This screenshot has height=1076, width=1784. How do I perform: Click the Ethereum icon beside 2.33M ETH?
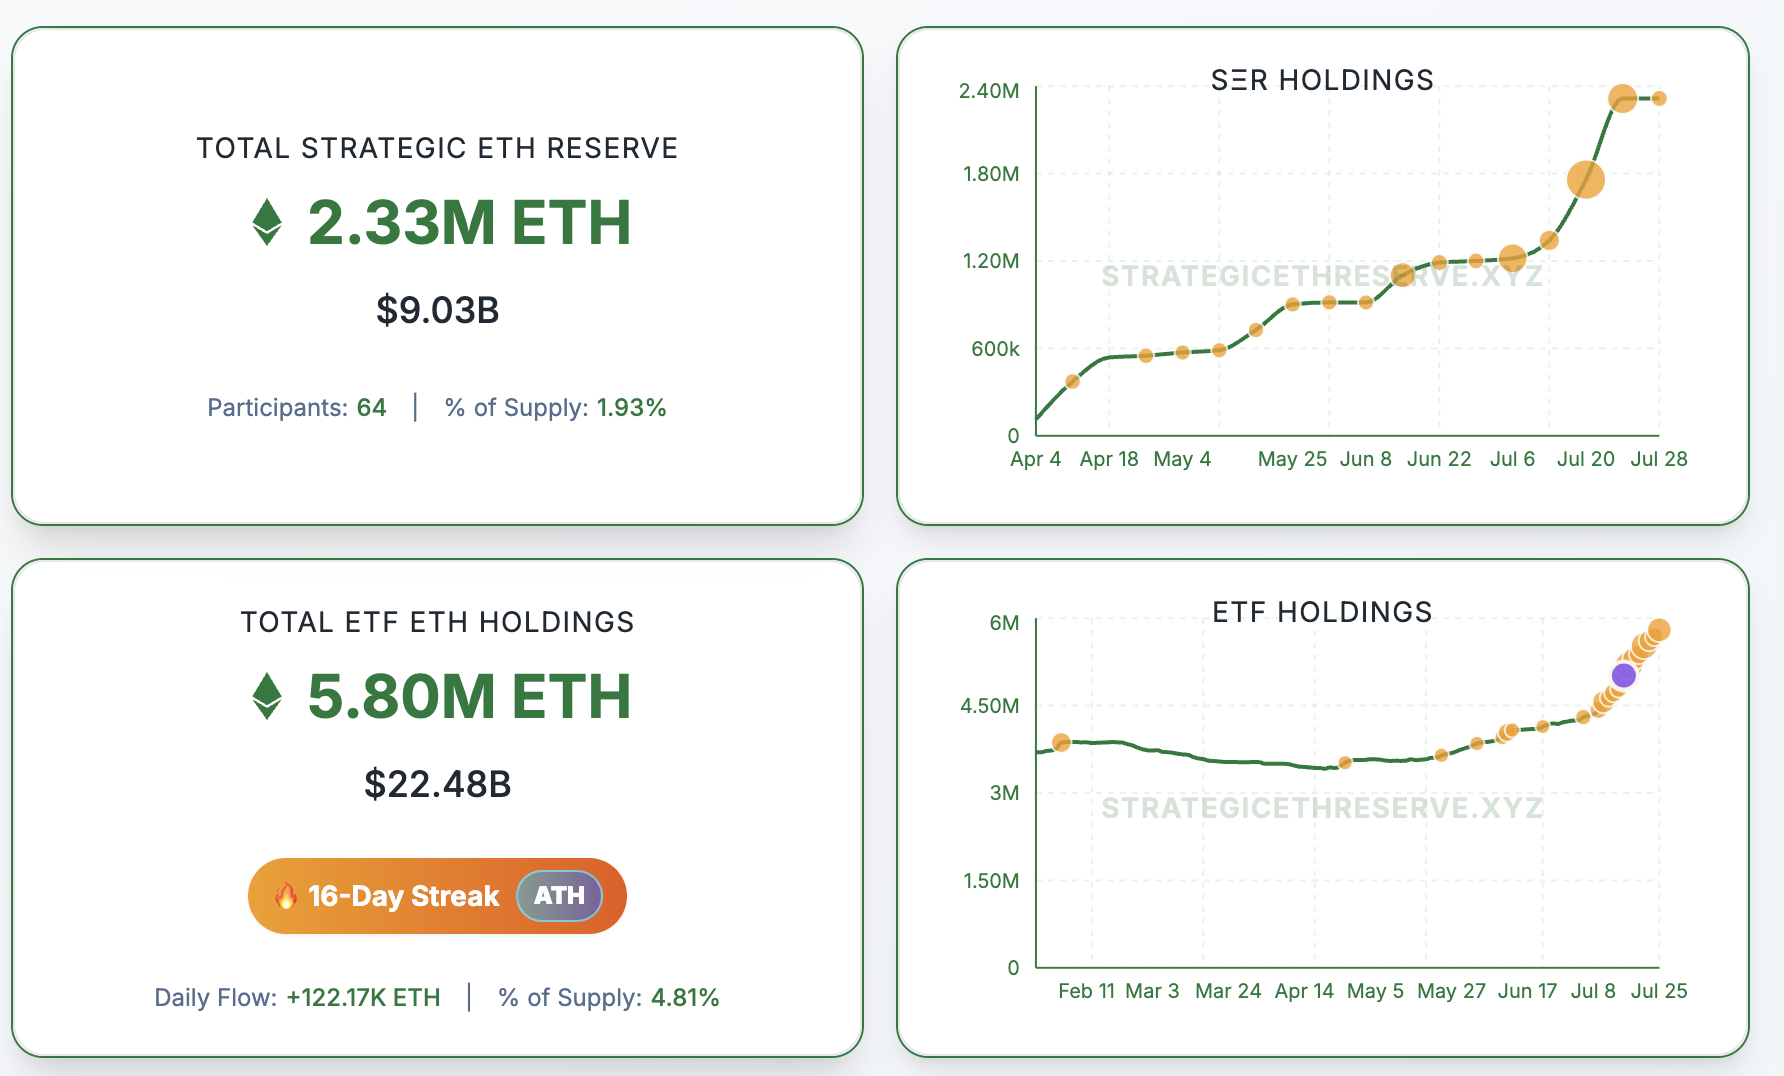coord(267,222)
